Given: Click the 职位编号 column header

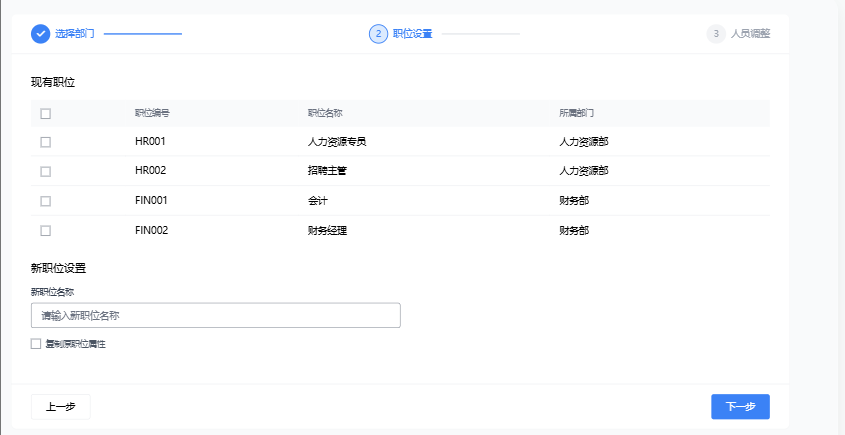Looking at the screenshot, I should (152, 113).
